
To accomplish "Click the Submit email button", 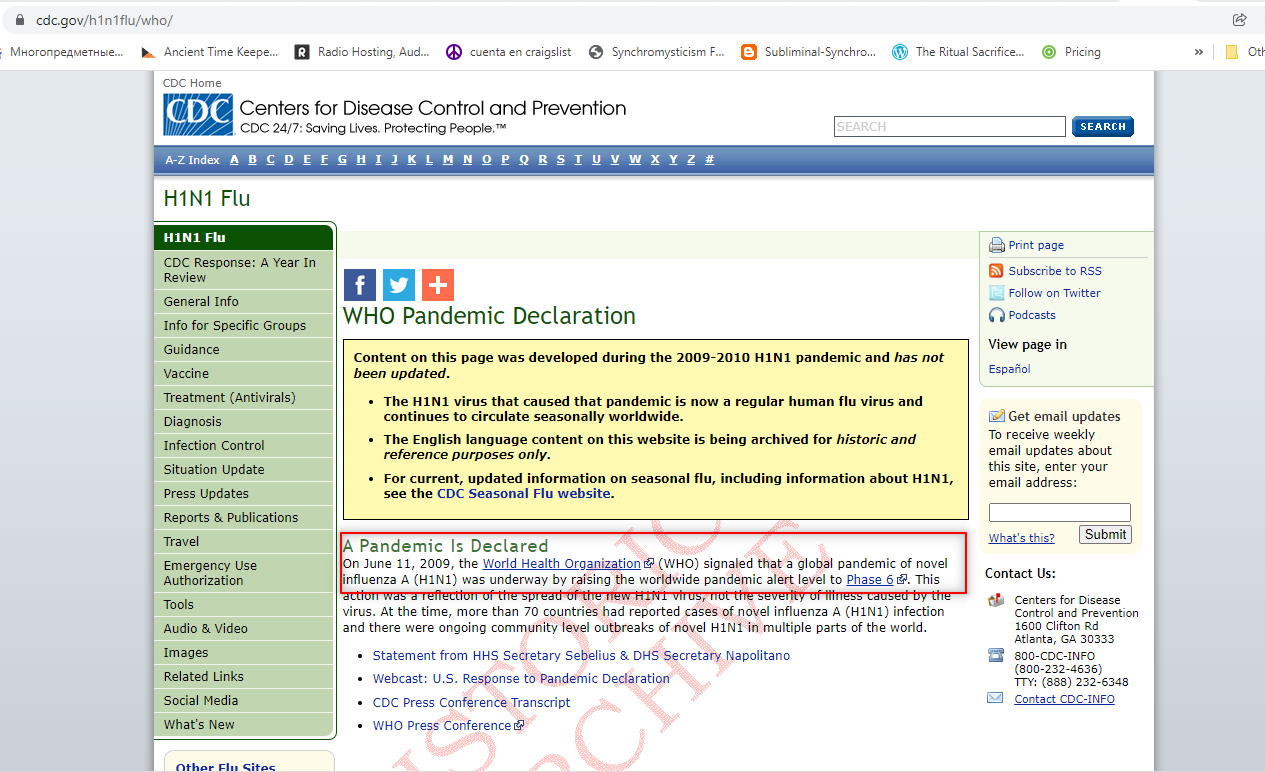I will pyautogui.click(x=1105, y=534).
